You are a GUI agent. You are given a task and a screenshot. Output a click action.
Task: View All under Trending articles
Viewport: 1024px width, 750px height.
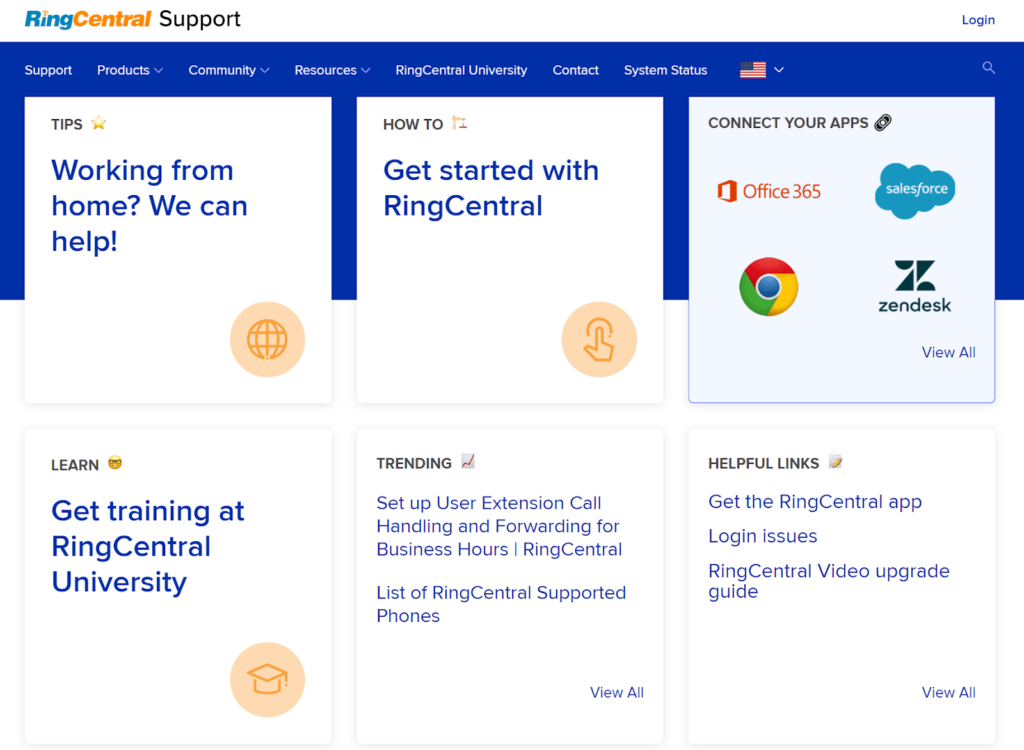point(616,692)
